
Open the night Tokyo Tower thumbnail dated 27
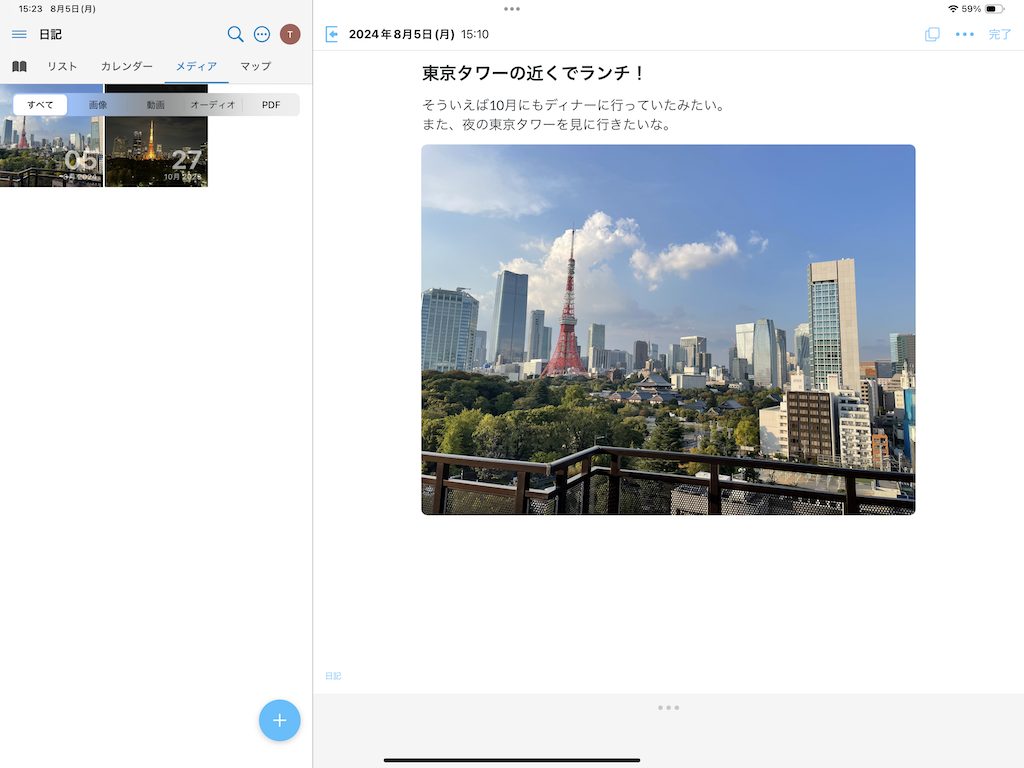point(156,135)
